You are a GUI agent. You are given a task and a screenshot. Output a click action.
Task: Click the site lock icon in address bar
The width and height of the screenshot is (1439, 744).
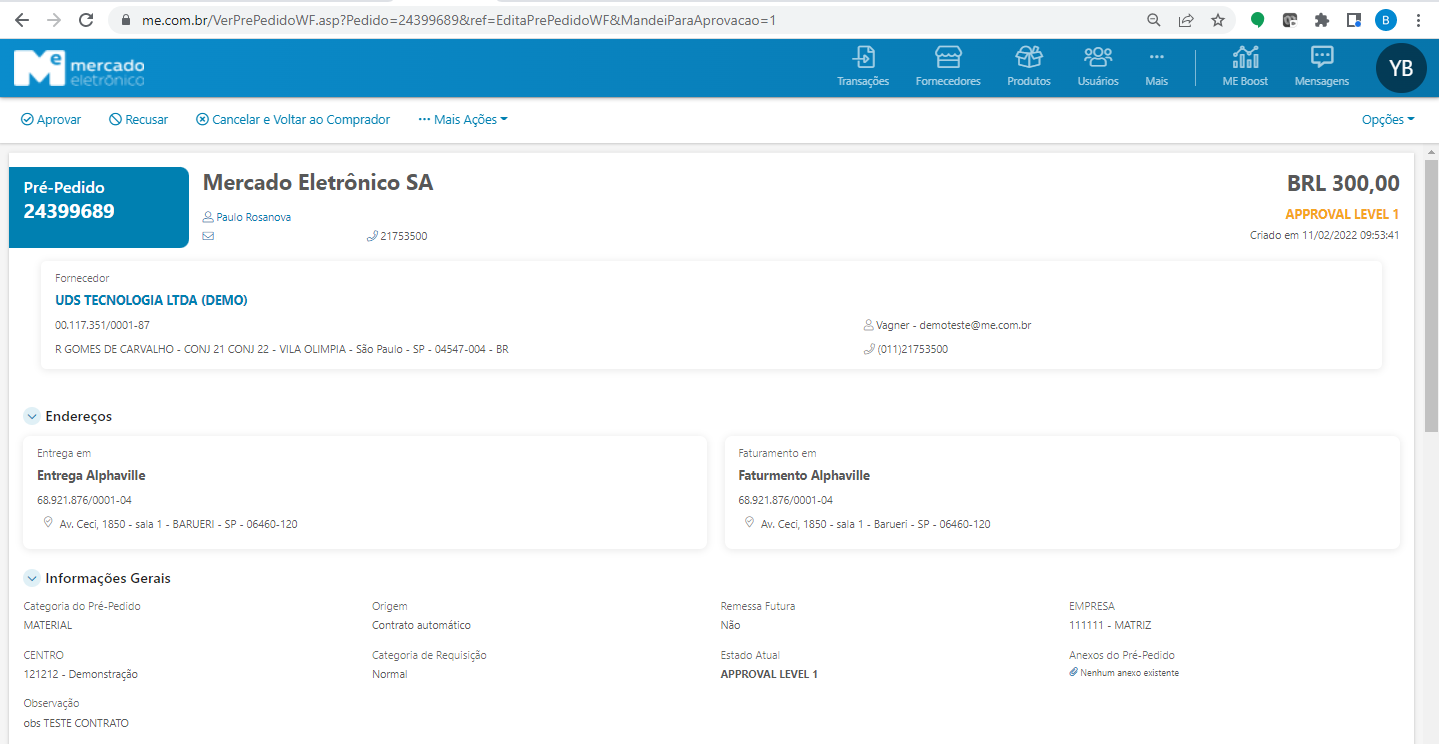[125, 20]
